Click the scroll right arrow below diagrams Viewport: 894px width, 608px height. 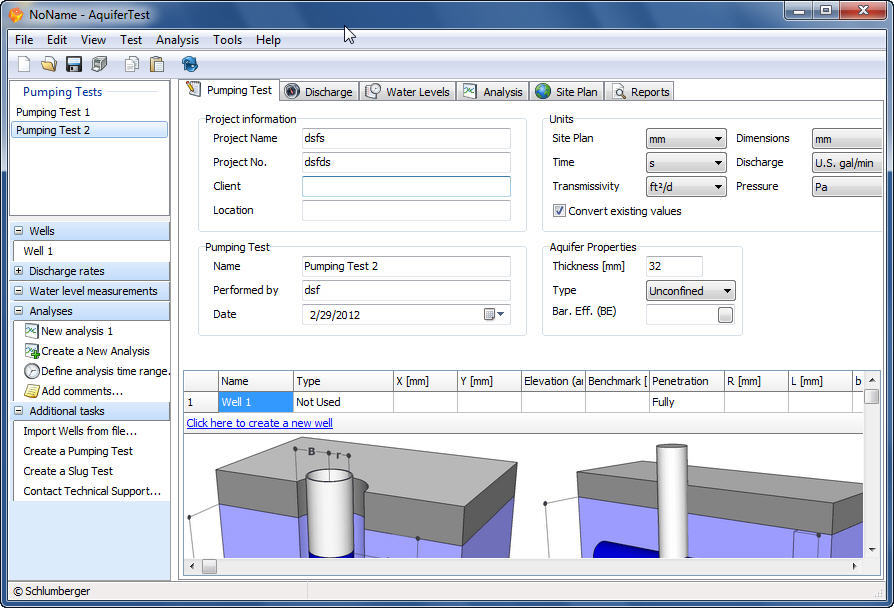point(854,566)
